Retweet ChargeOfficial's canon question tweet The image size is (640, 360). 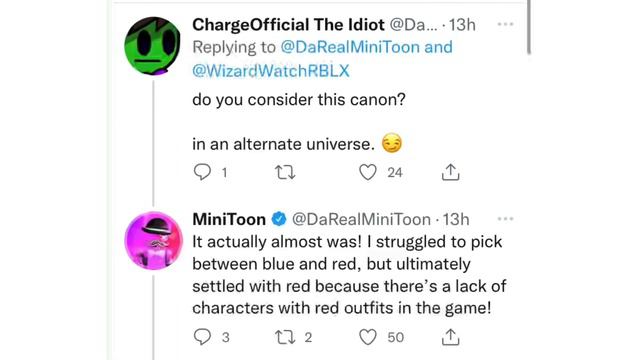(x=285, y=172)
